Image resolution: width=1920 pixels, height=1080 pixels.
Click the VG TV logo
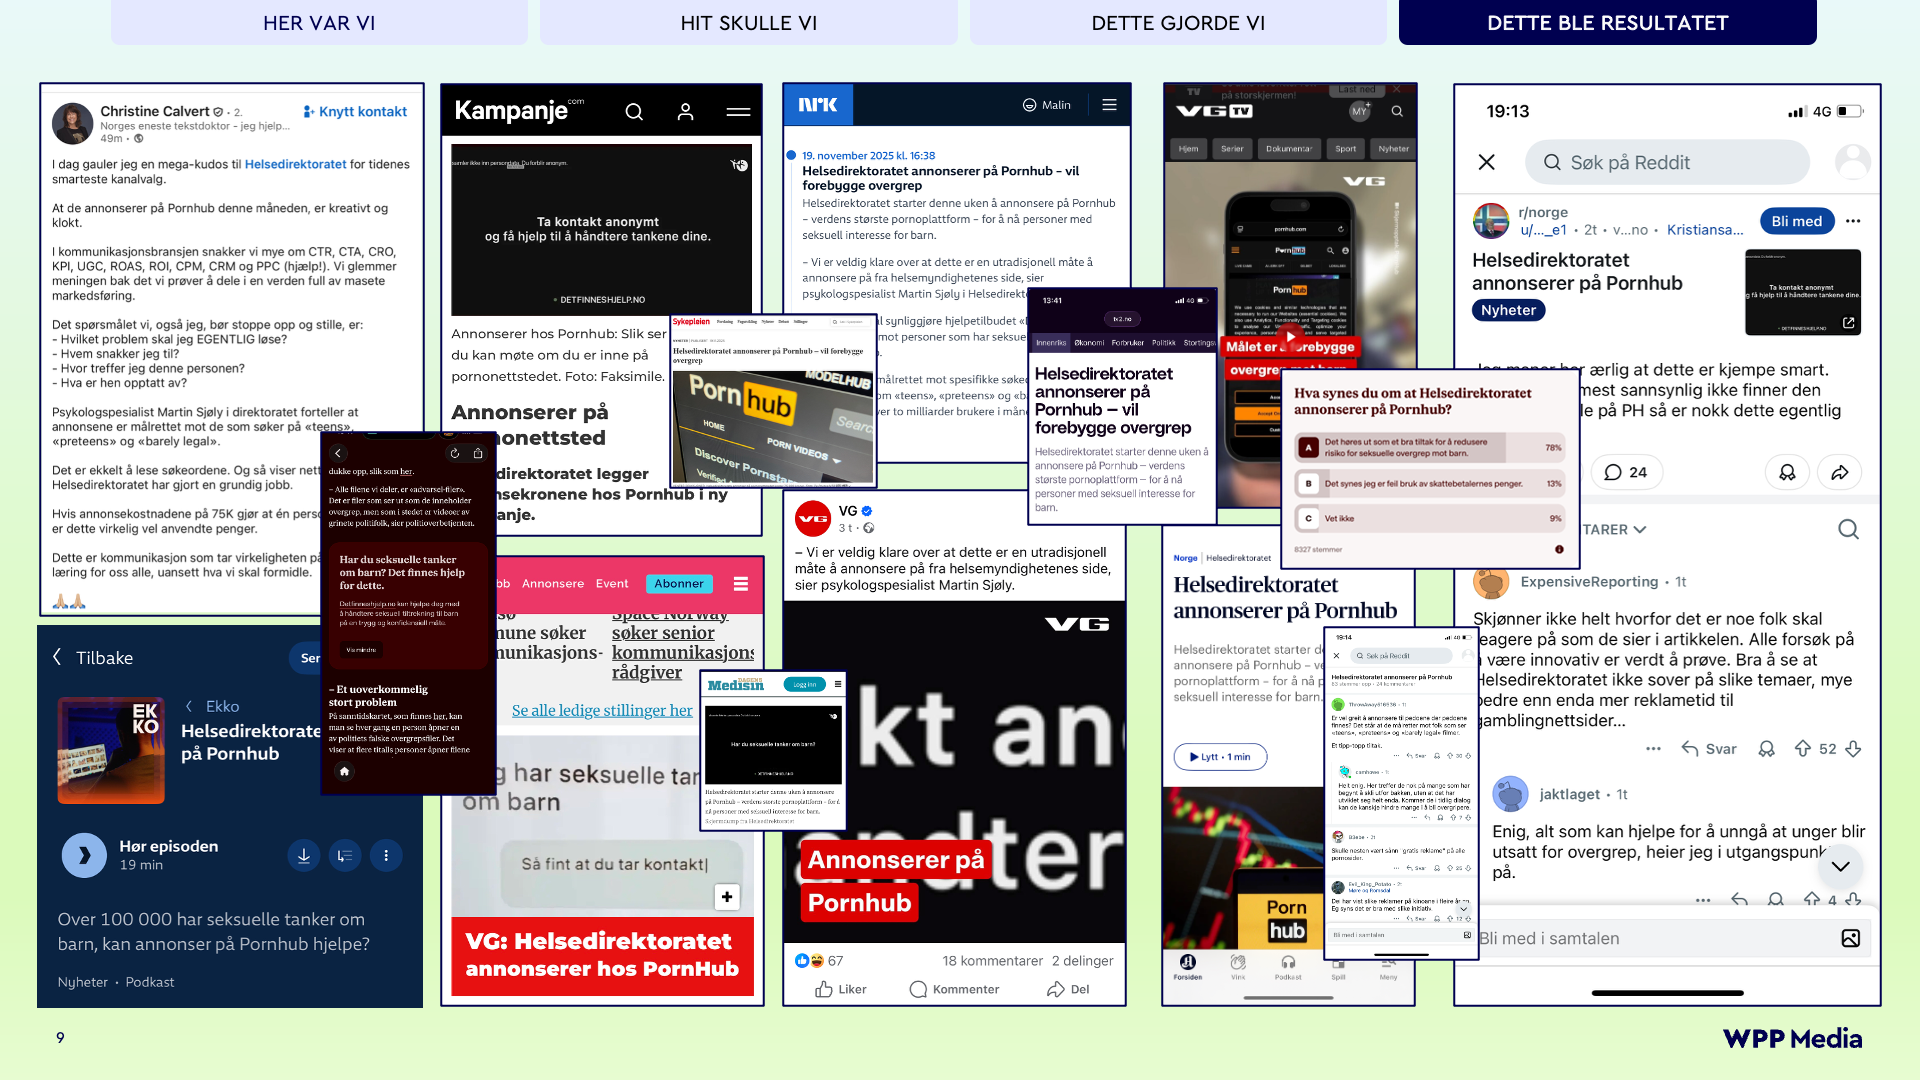pos(1214,111)
